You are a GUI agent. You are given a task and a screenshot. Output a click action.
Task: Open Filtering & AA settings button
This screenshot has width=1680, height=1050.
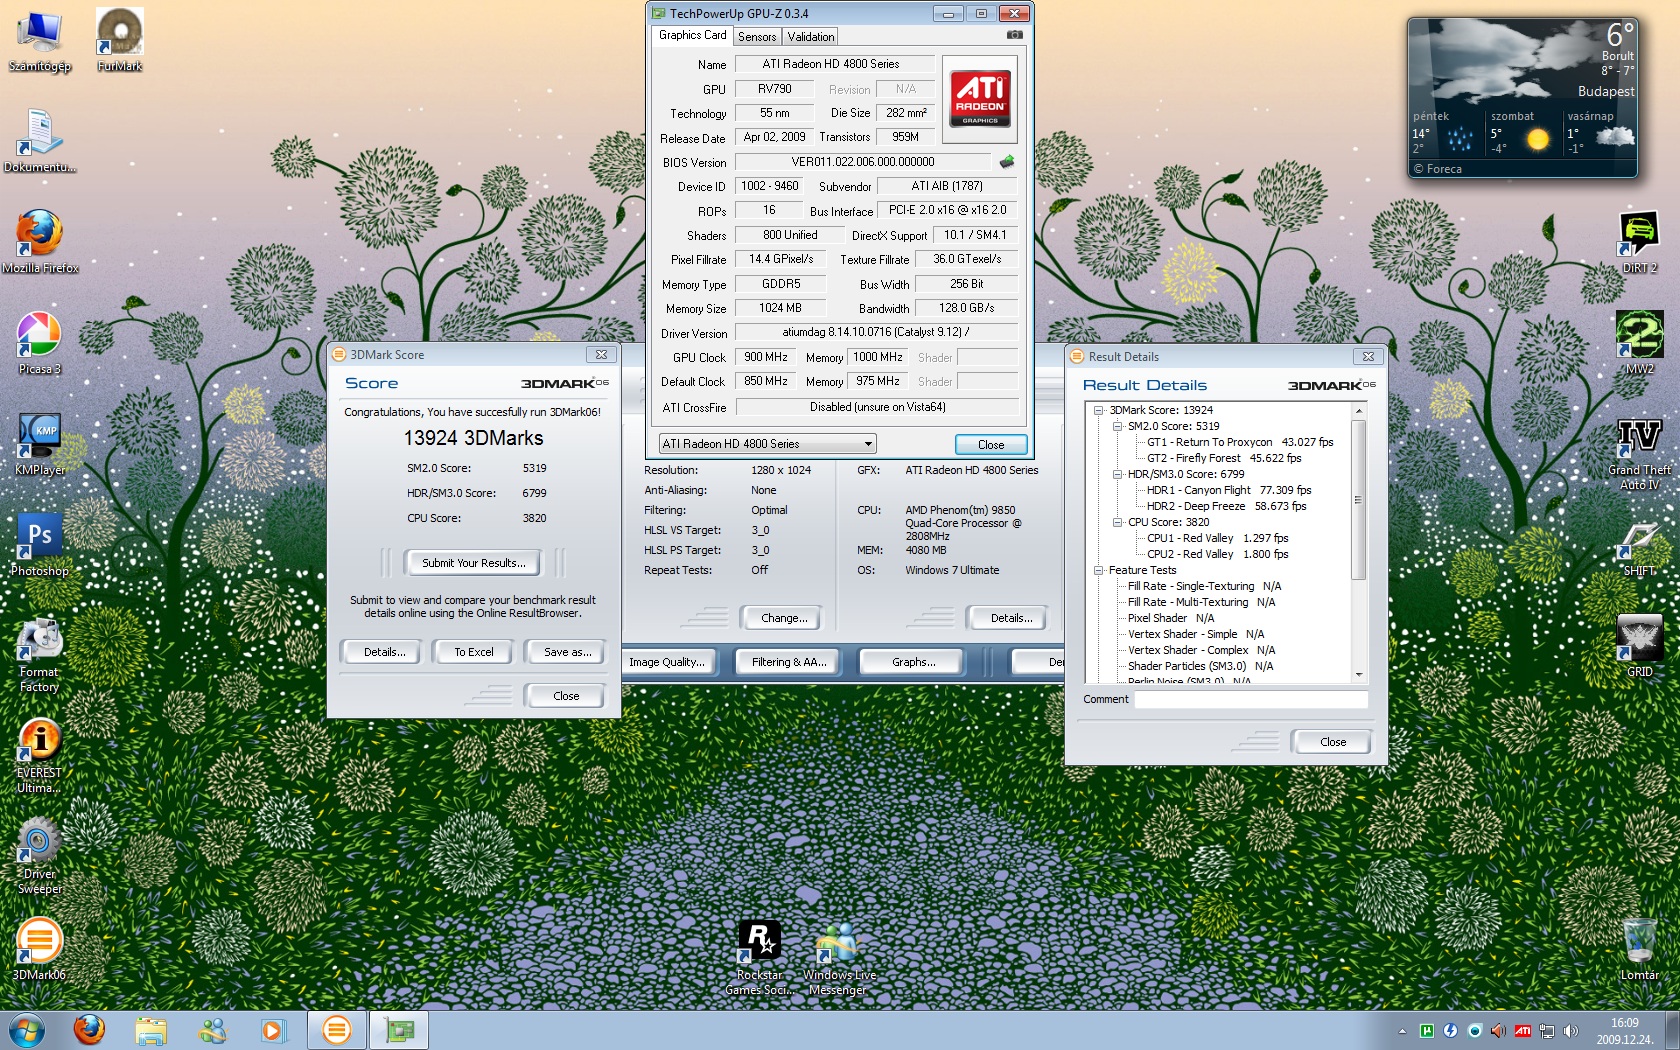pyautogui.click(x=789, y=662)
